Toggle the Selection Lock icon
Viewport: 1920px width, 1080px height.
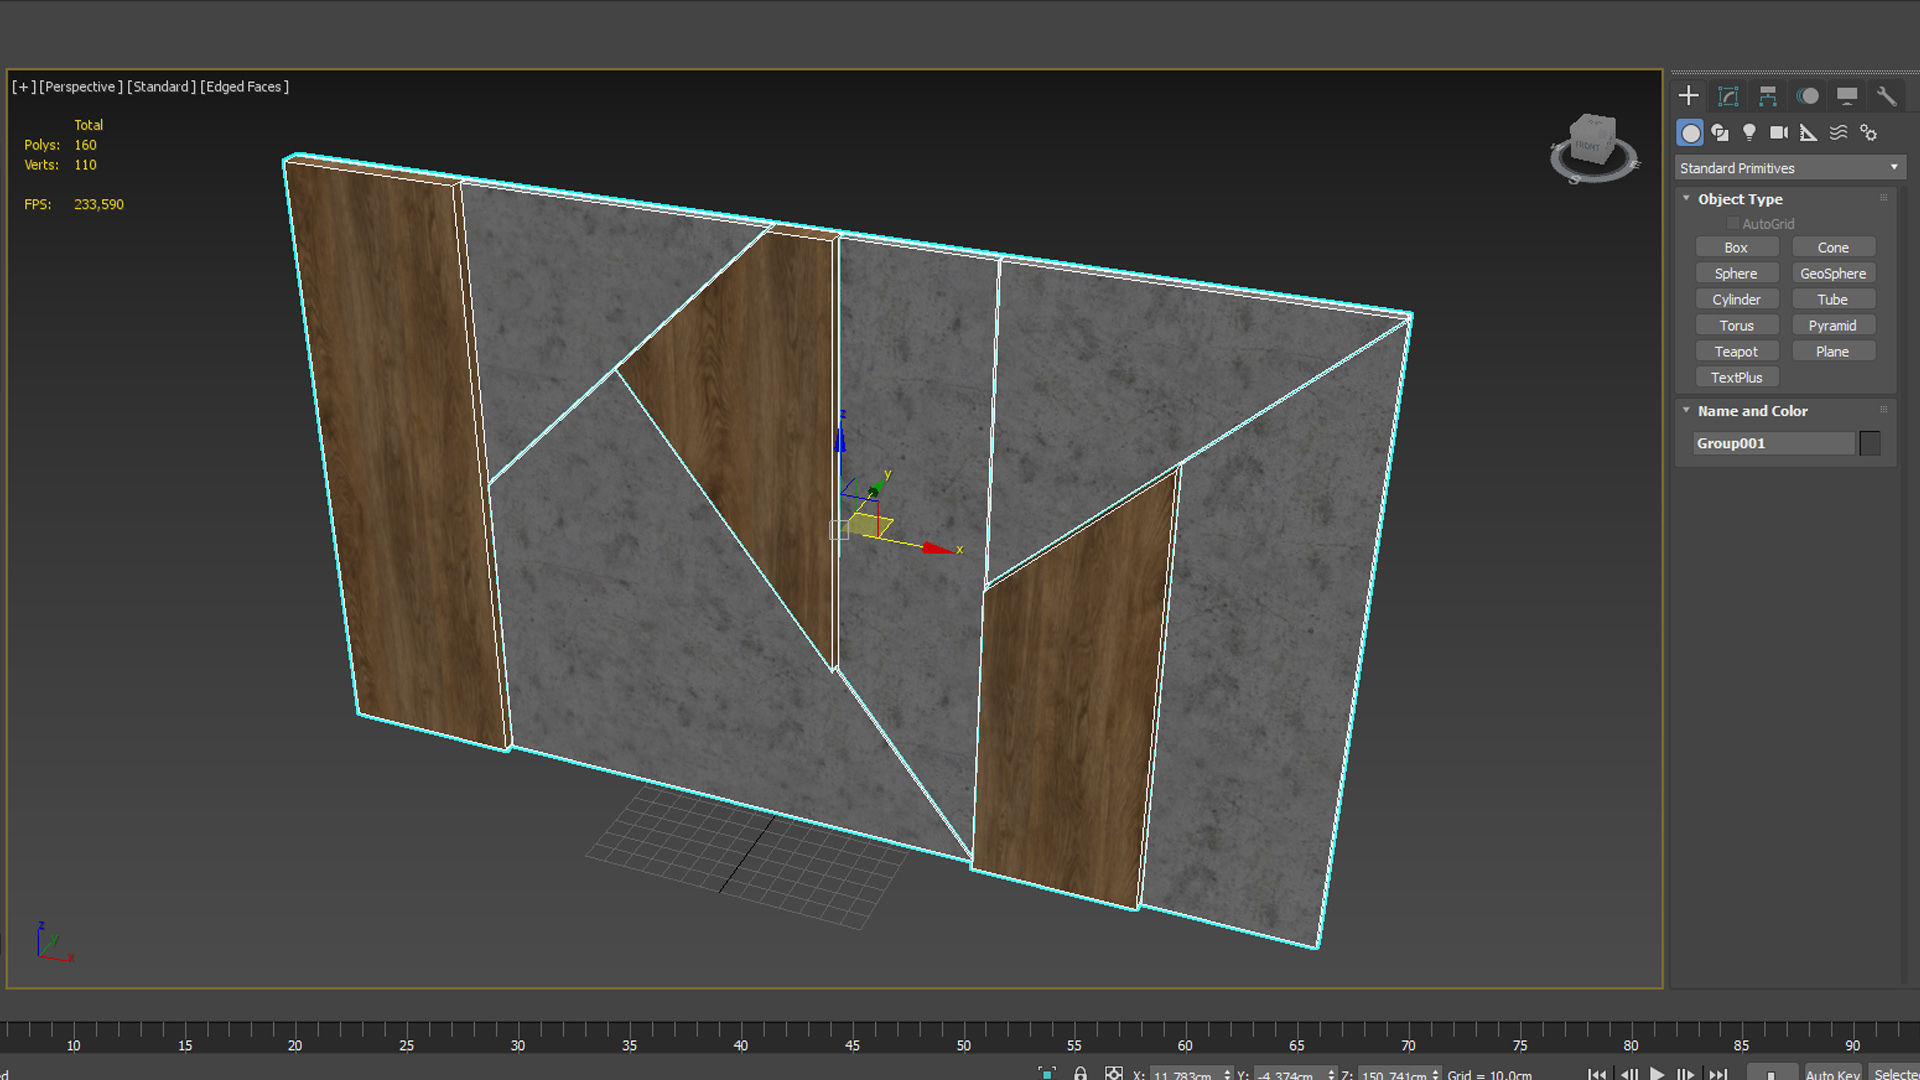[1081, 1074]
